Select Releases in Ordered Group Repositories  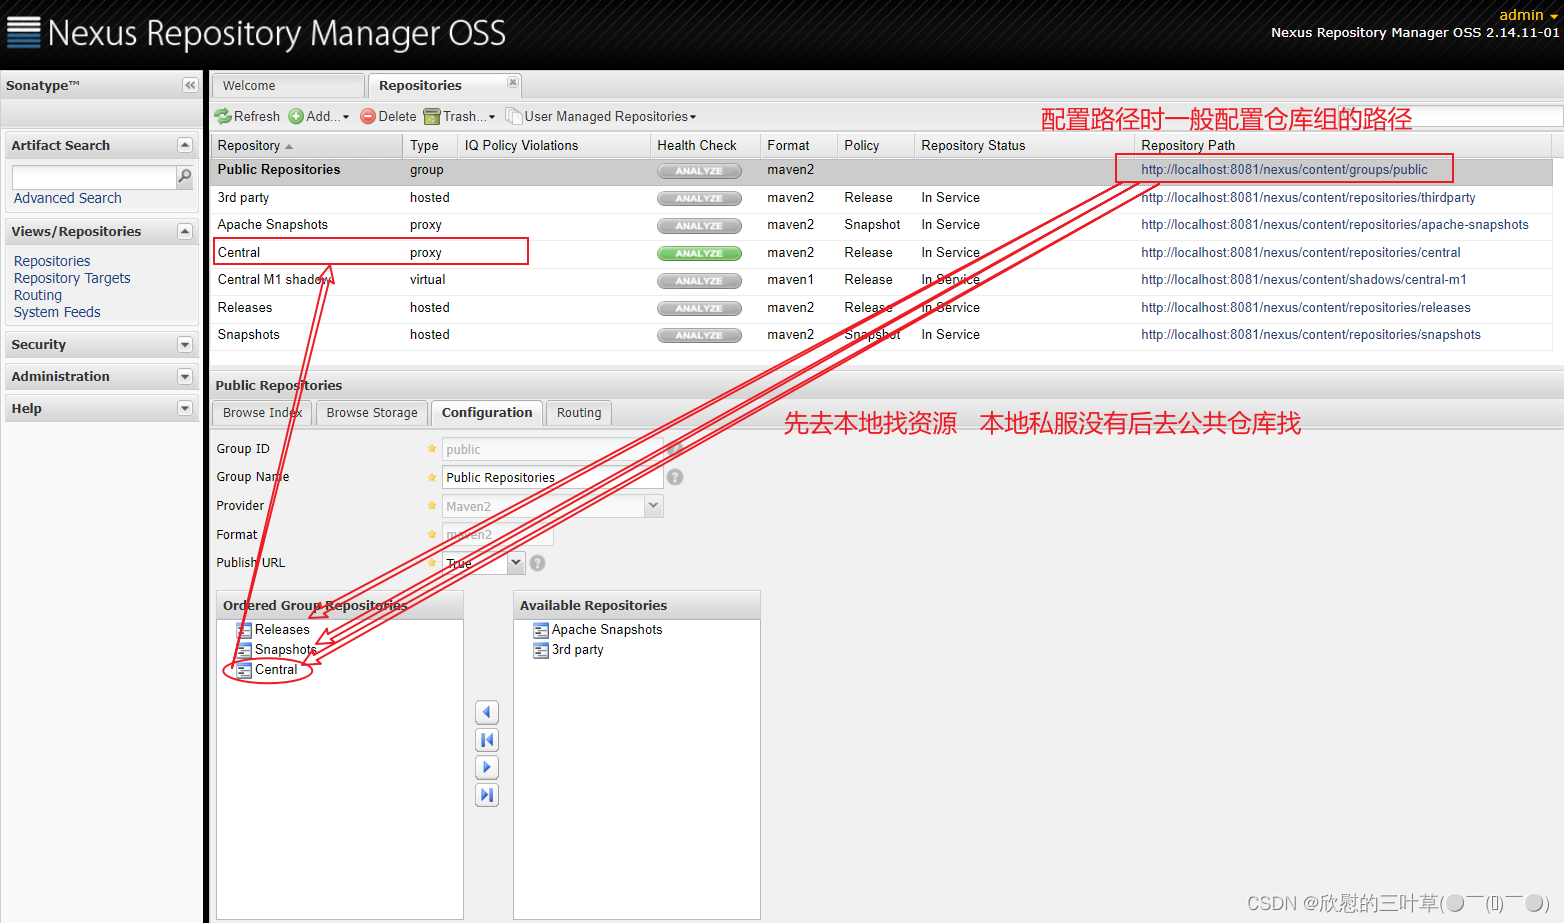click(273, 630)
